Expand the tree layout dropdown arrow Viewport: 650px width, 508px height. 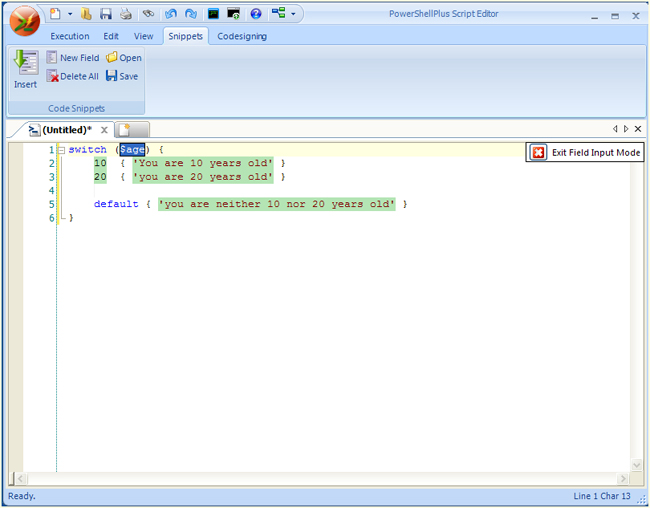tap(293, 14)
